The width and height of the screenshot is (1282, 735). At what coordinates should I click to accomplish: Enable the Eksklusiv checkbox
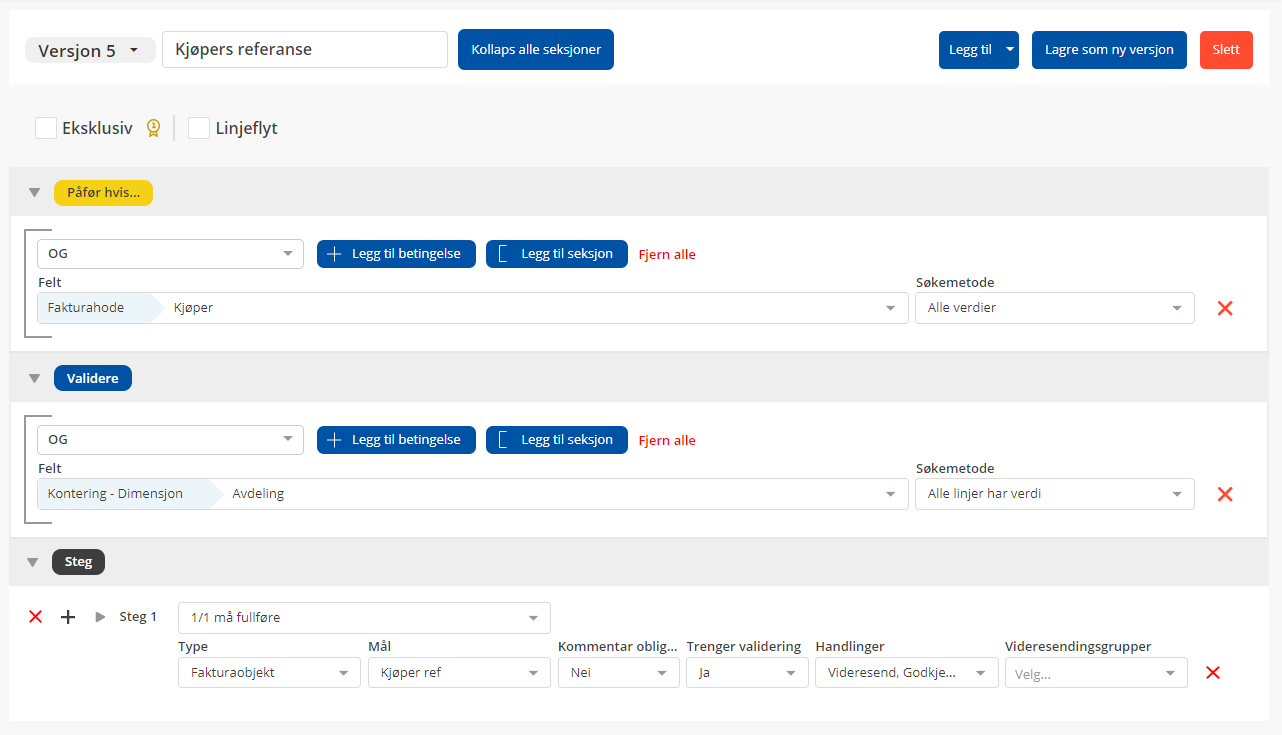46,128
